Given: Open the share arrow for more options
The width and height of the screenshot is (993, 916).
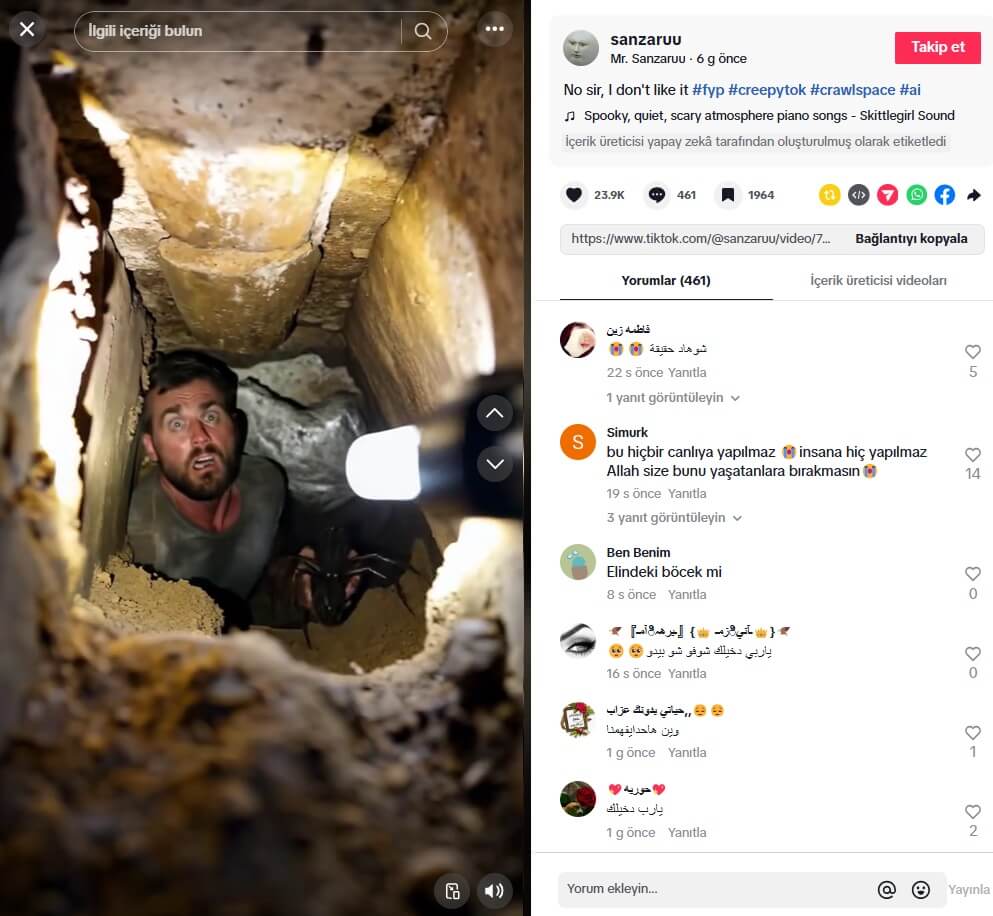Looking at the screenshot, I should [x=974, y=195].
